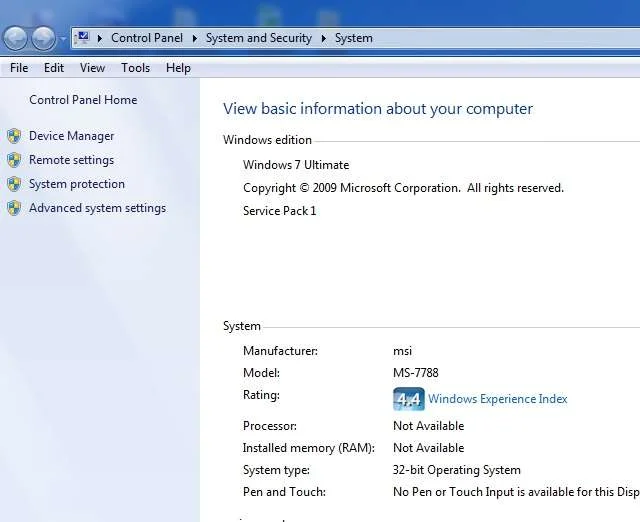
Task: Open the View menu
Action: point(92,68)
